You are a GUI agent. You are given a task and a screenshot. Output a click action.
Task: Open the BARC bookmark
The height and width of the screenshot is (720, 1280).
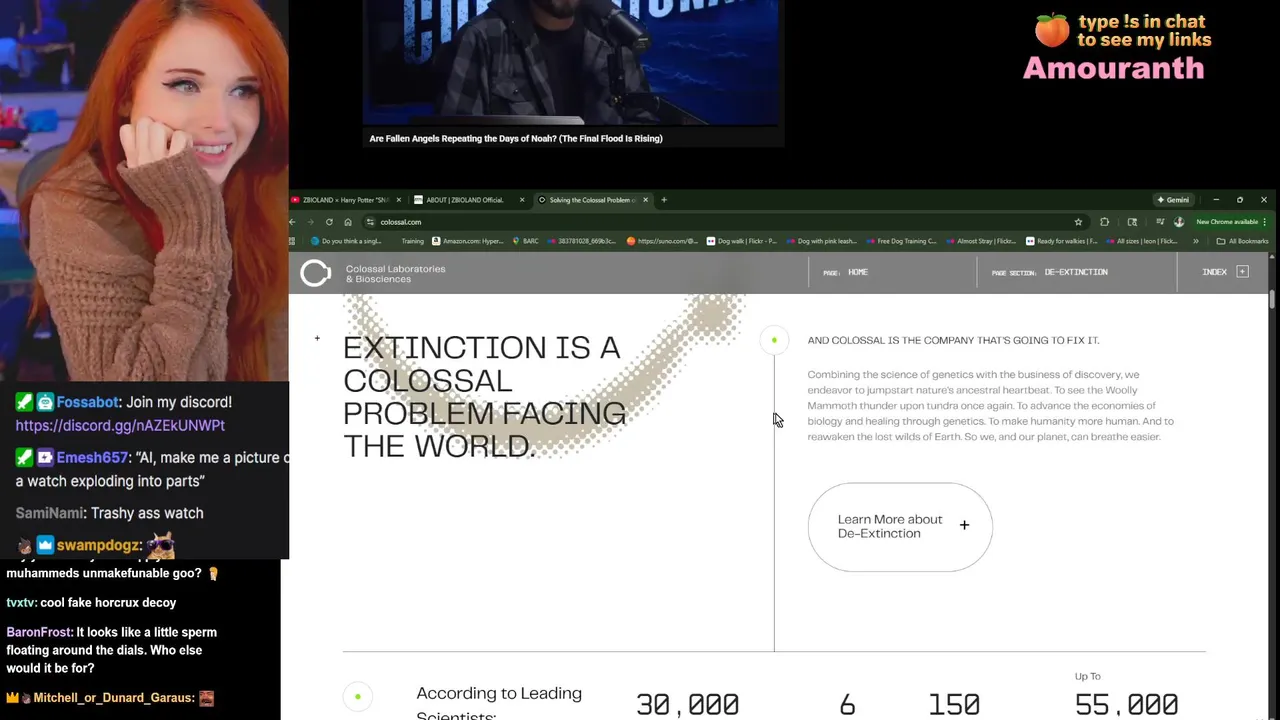point(525,241)
